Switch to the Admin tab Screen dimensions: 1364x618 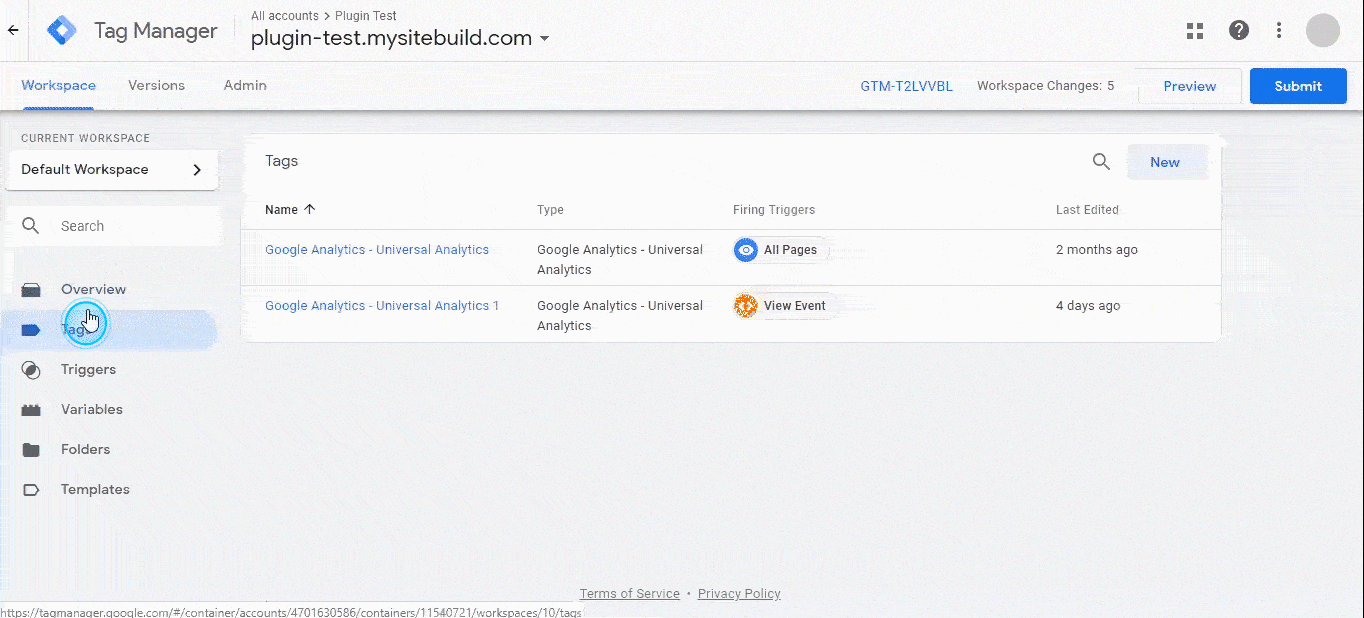pyautogui.click(x=245, y=86)
